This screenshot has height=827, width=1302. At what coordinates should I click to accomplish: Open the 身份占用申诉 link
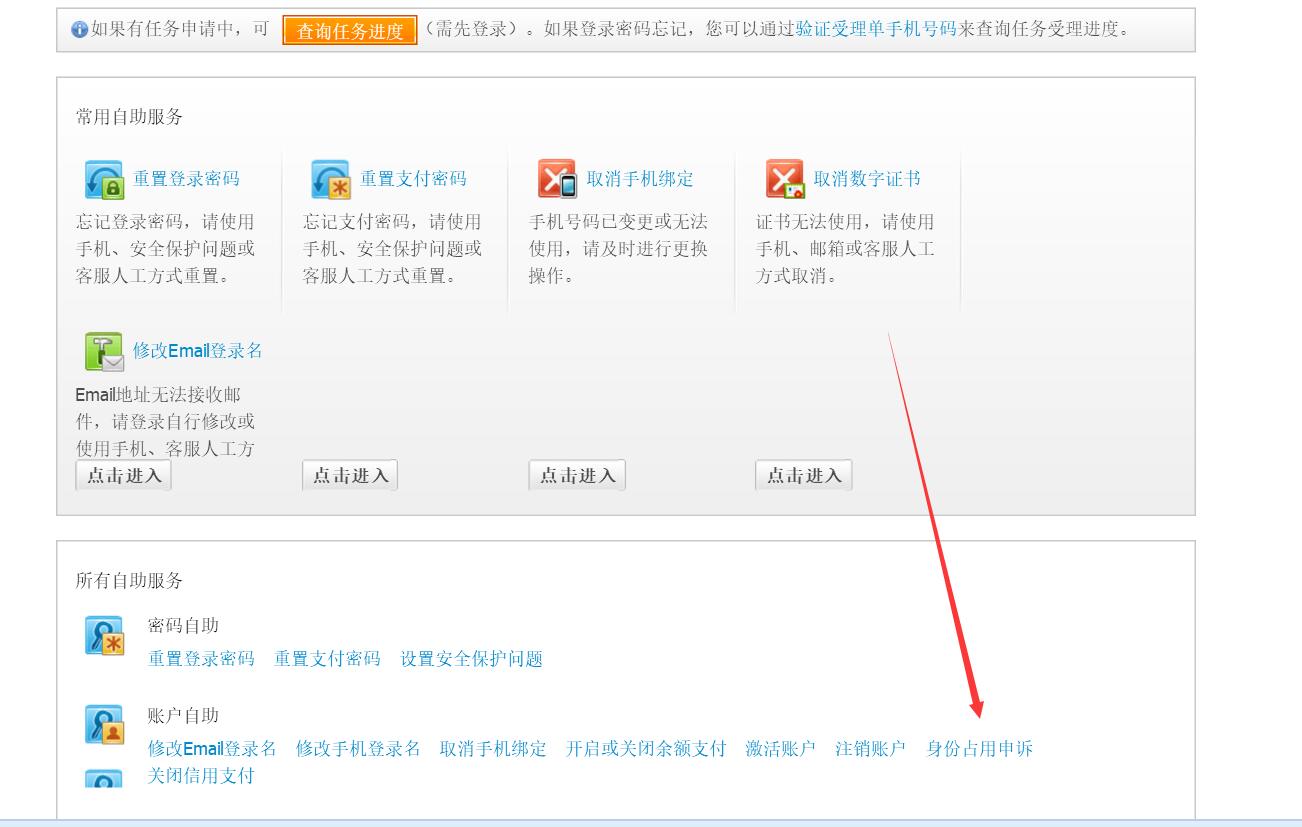[x=980, y=749]
